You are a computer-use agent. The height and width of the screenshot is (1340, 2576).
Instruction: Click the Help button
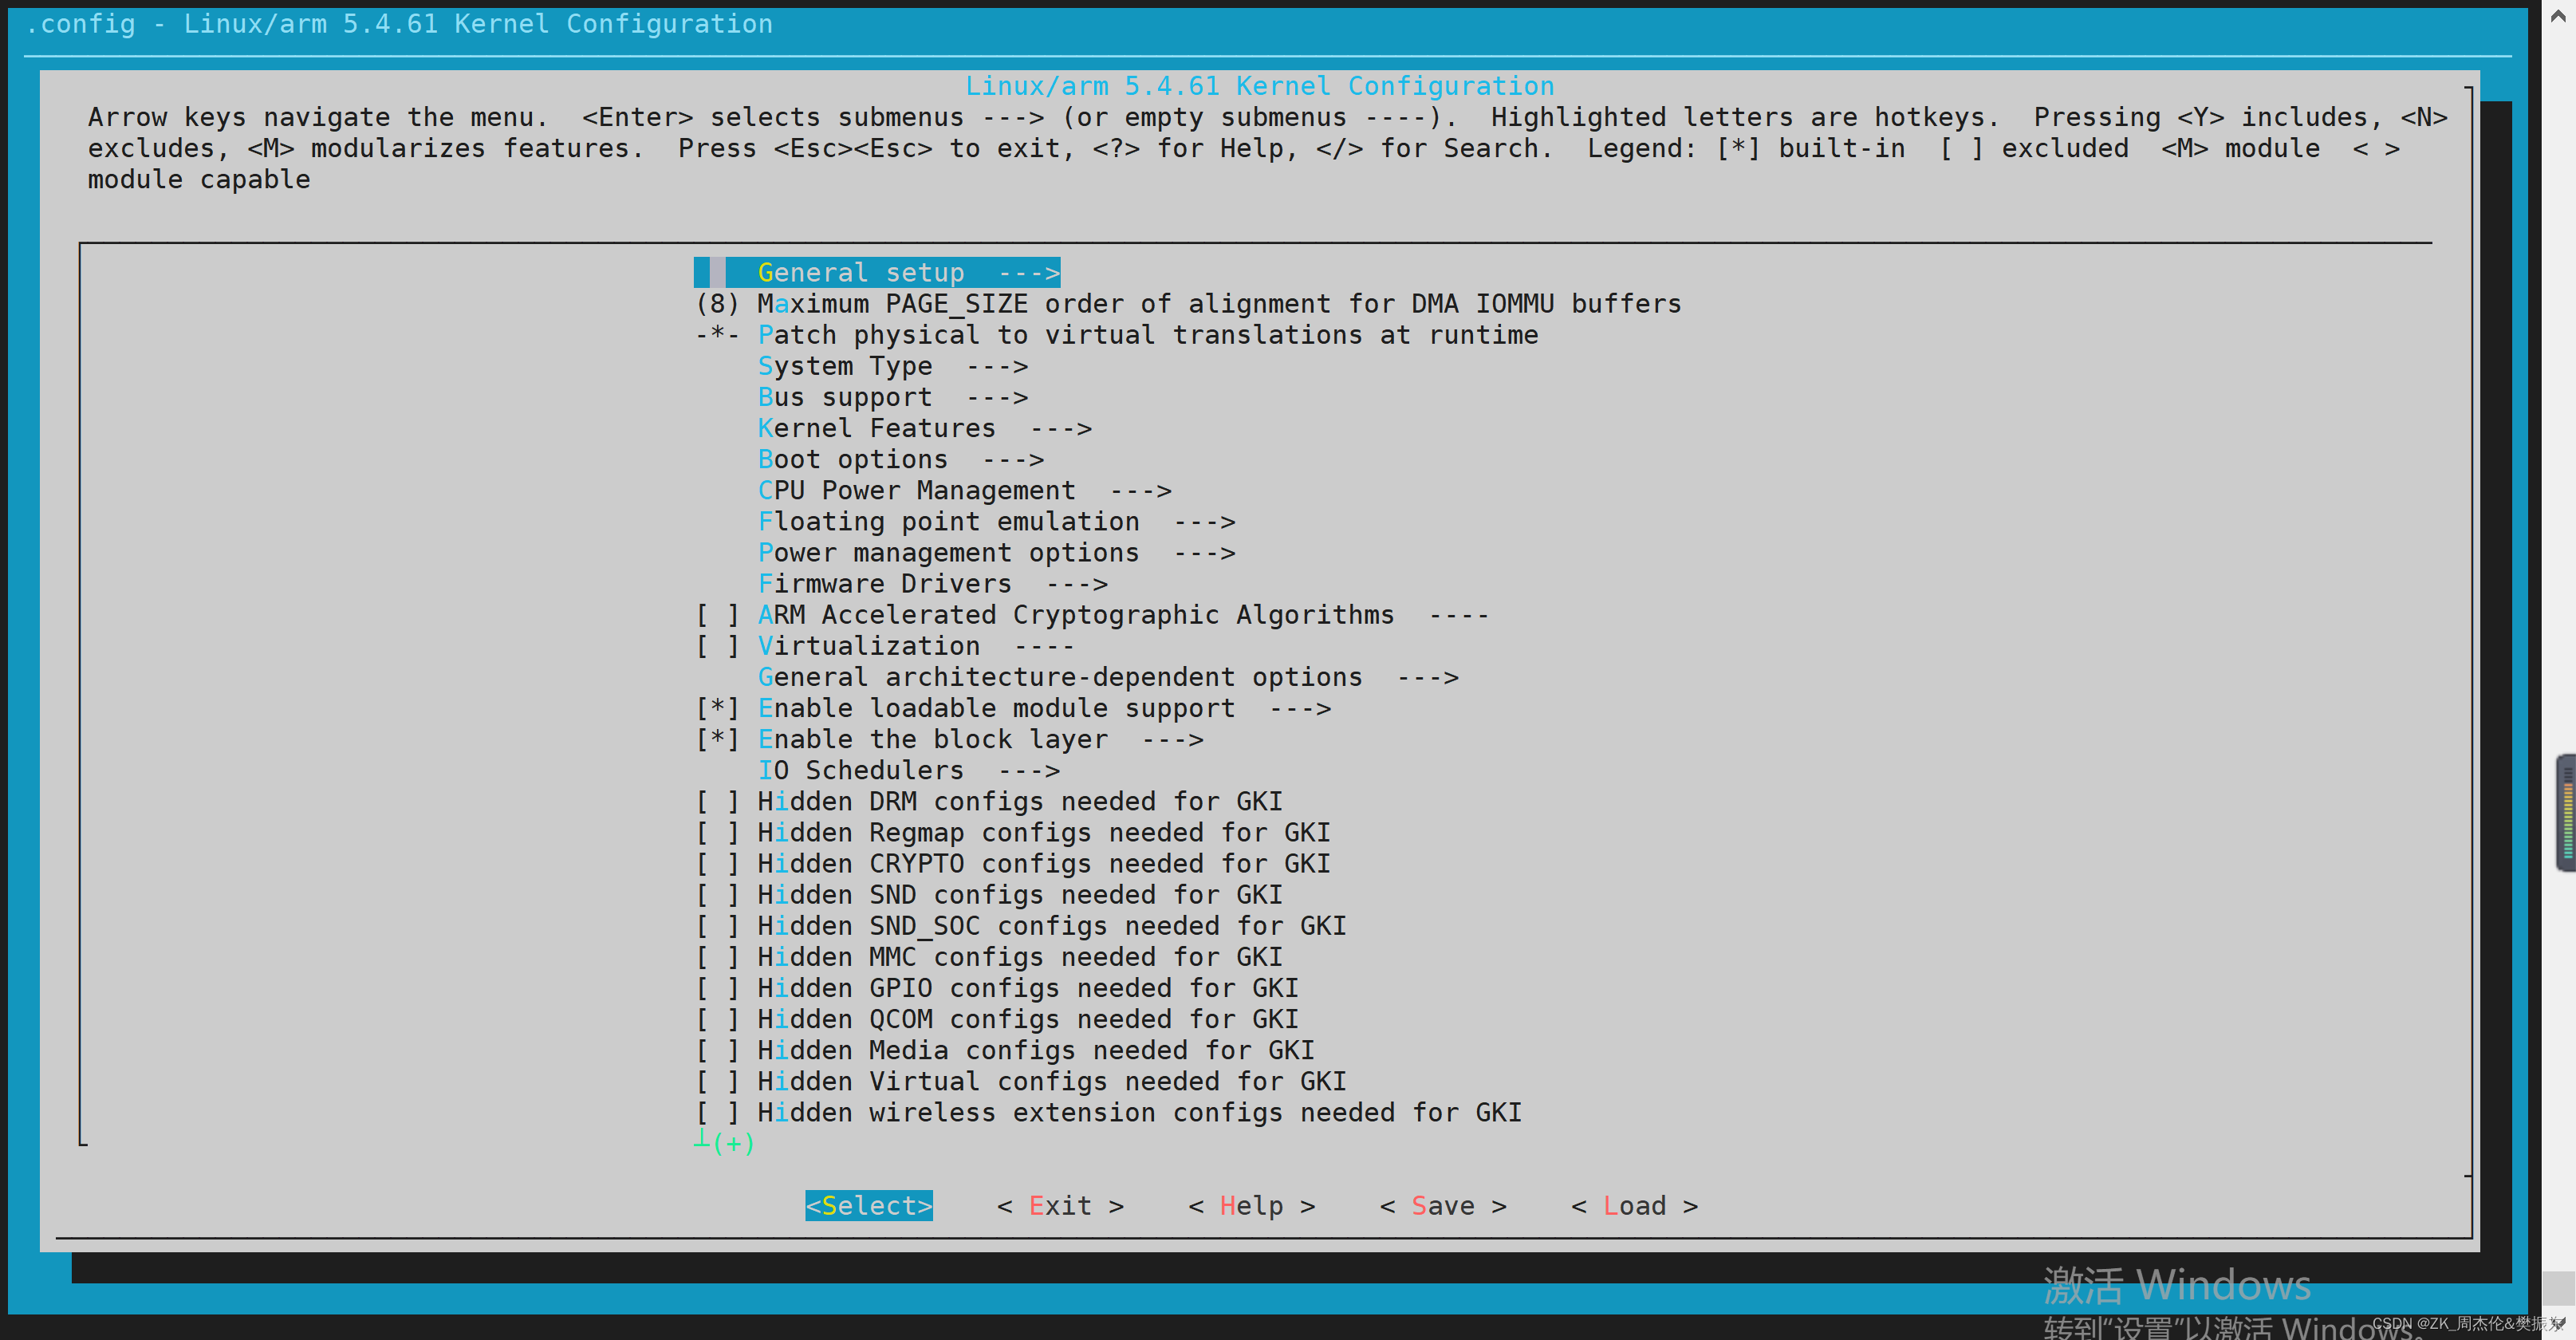1251,1205
